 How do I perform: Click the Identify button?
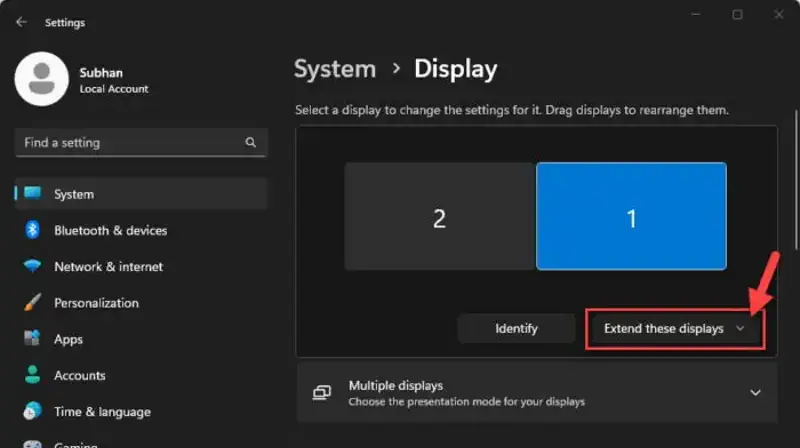[x=516, y=328]
